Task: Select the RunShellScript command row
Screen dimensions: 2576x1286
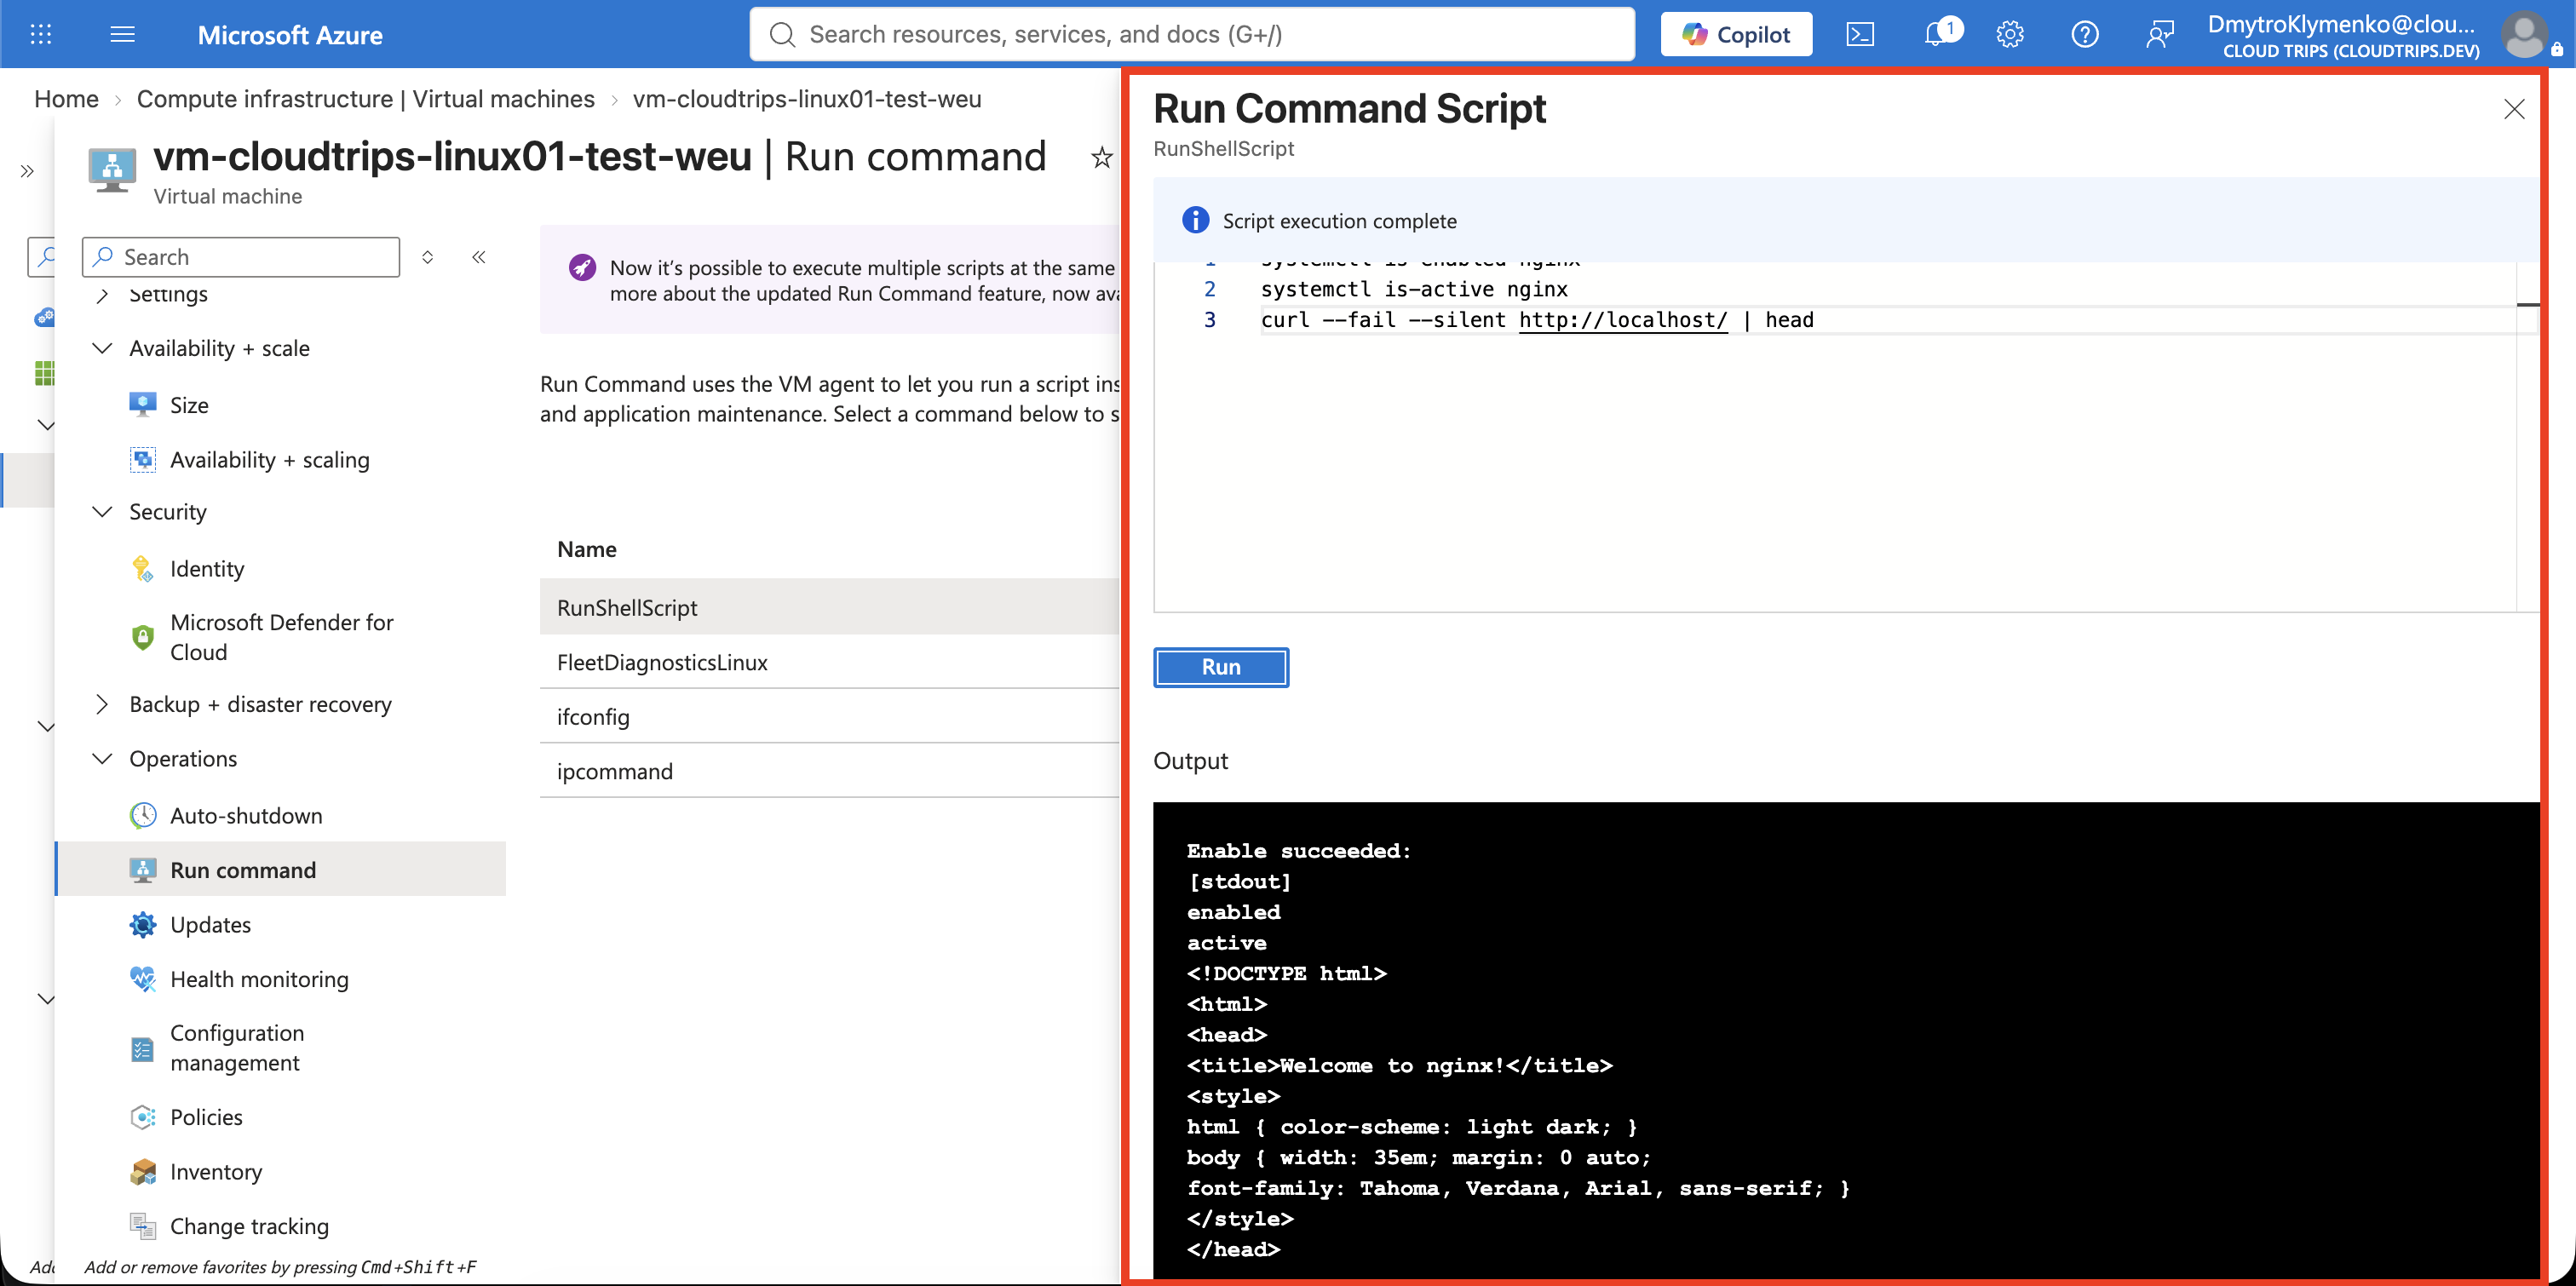Action: coord(829,607)
